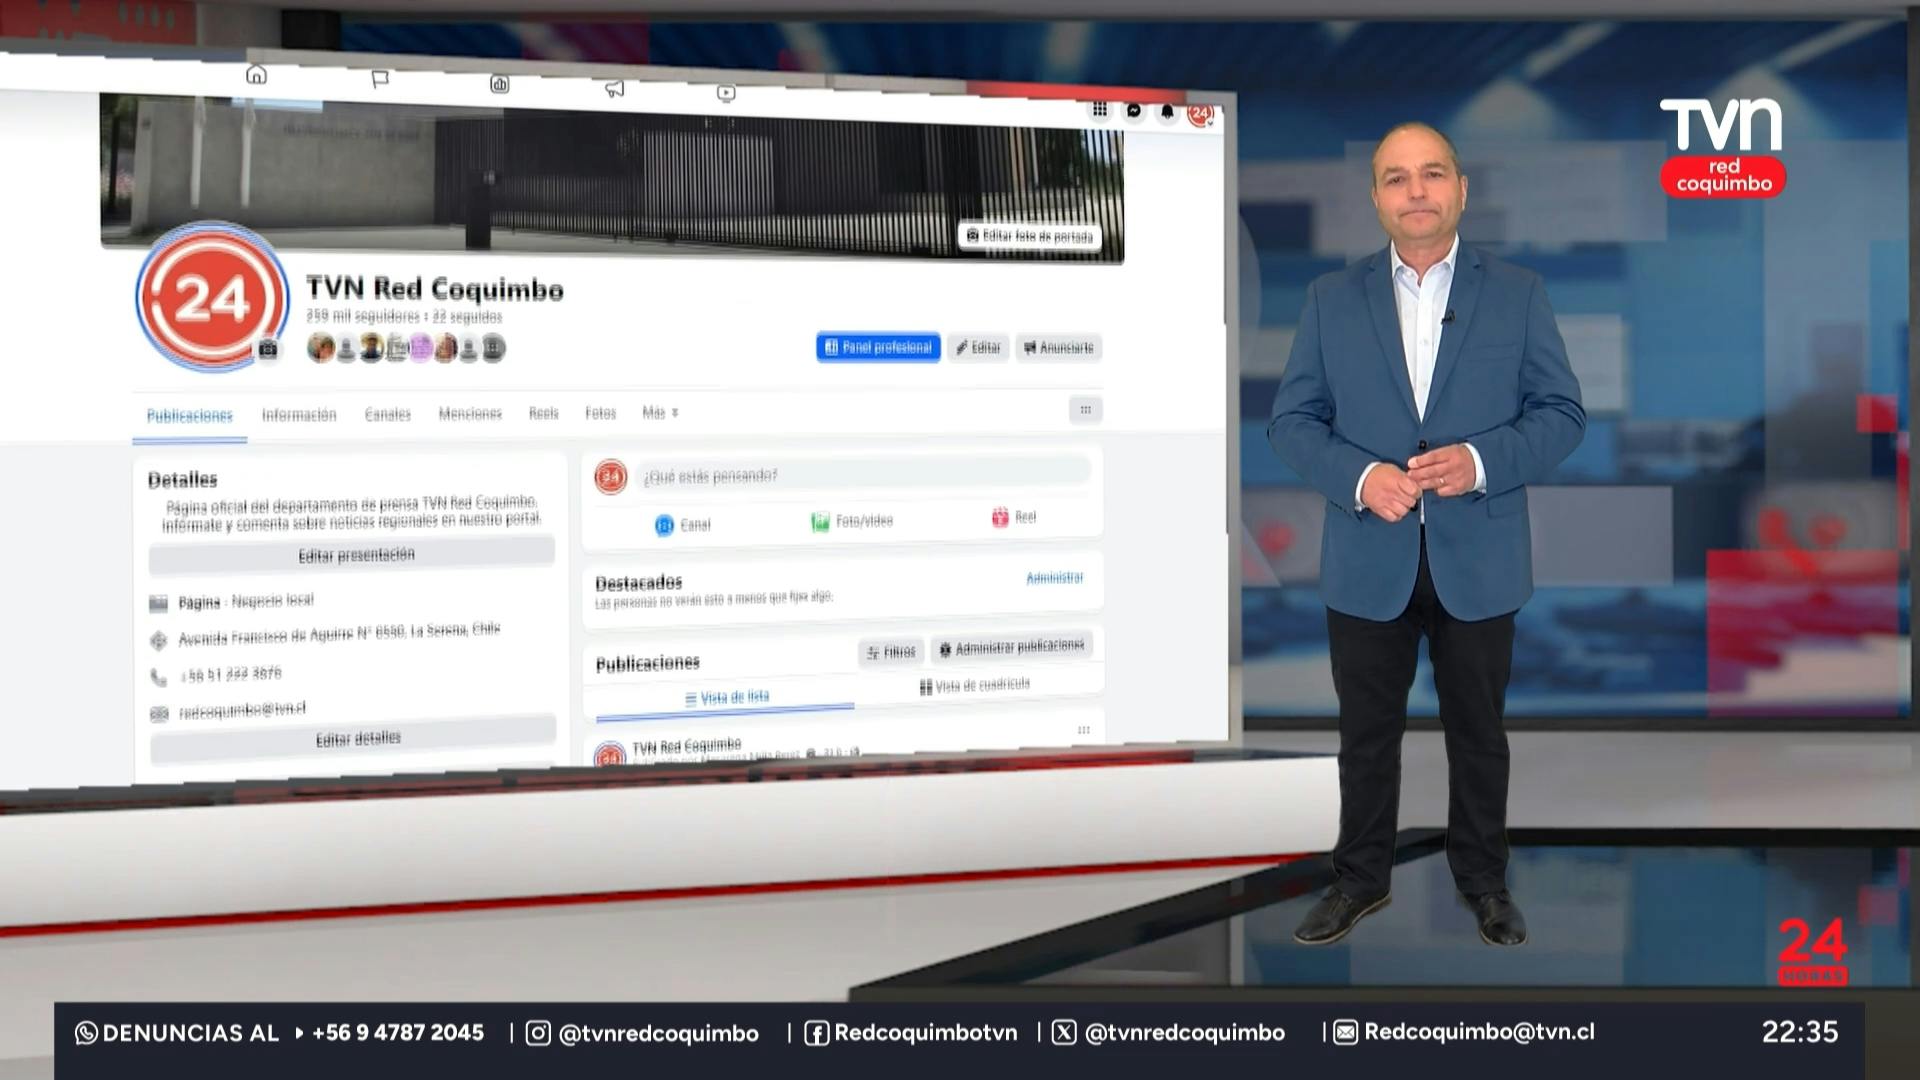Click Editar presentación button
This screenshot has height=1080, width=1920.
coord(352,554)
